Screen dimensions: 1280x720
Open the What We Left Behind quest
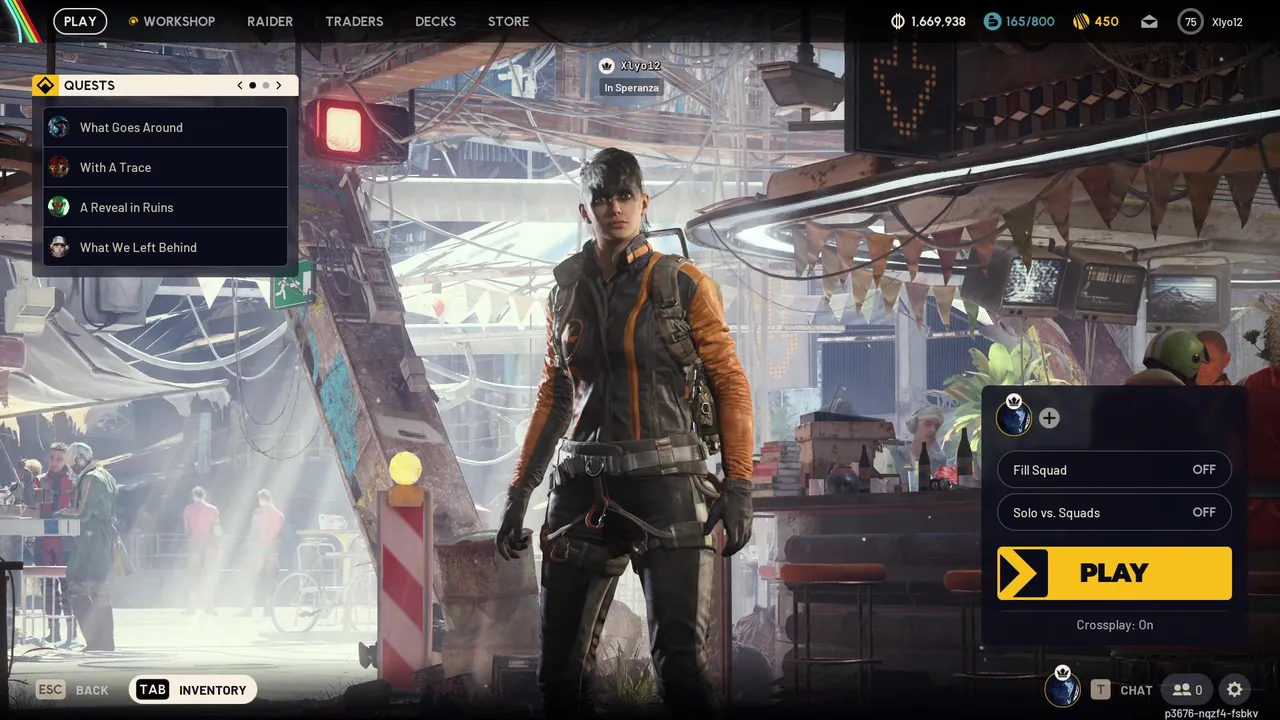(166, 247)
